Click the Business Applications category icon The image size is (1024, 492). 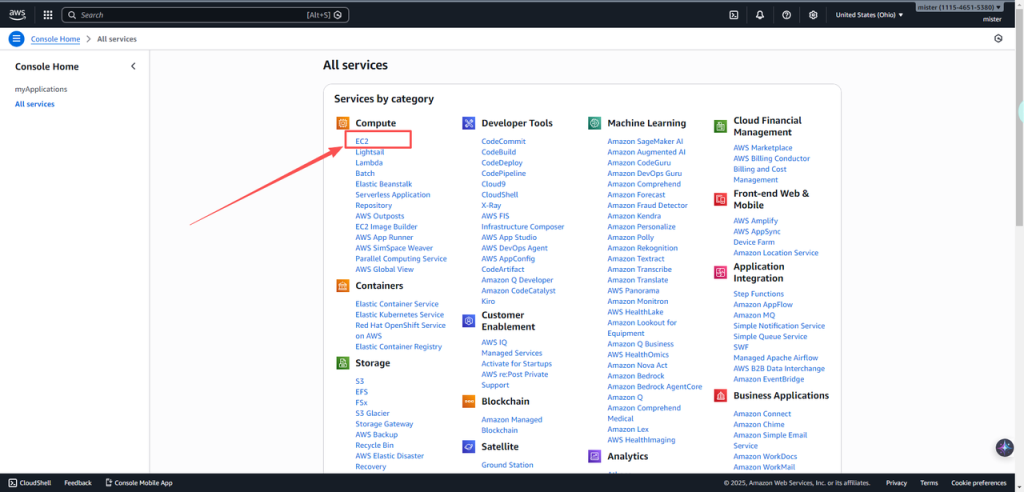click(720, 395)
